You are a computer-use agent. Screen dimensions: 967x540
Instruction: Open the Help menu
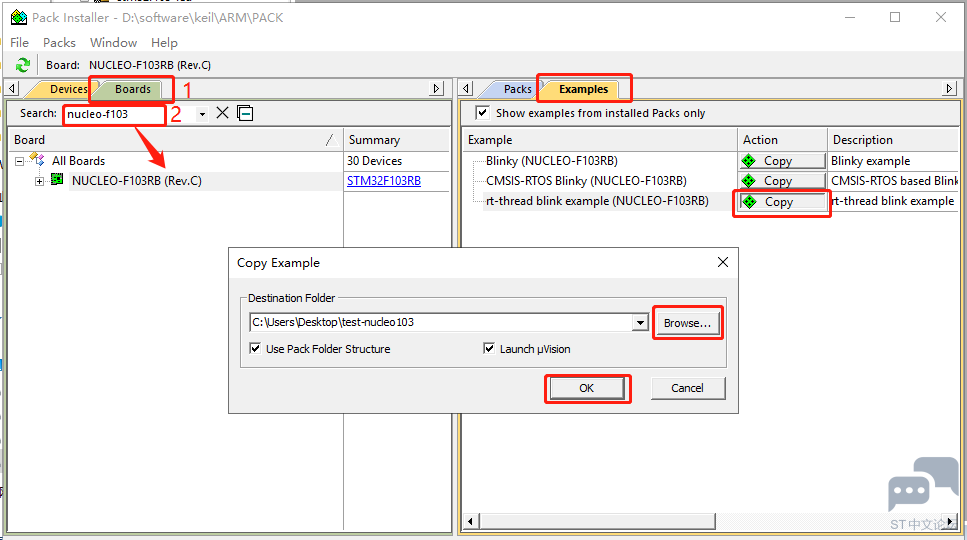164,43
